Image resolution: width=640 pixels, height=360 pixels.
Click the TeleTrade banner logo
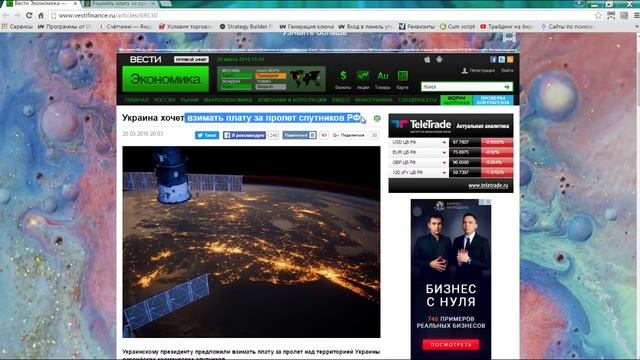[x=420, y=125]
